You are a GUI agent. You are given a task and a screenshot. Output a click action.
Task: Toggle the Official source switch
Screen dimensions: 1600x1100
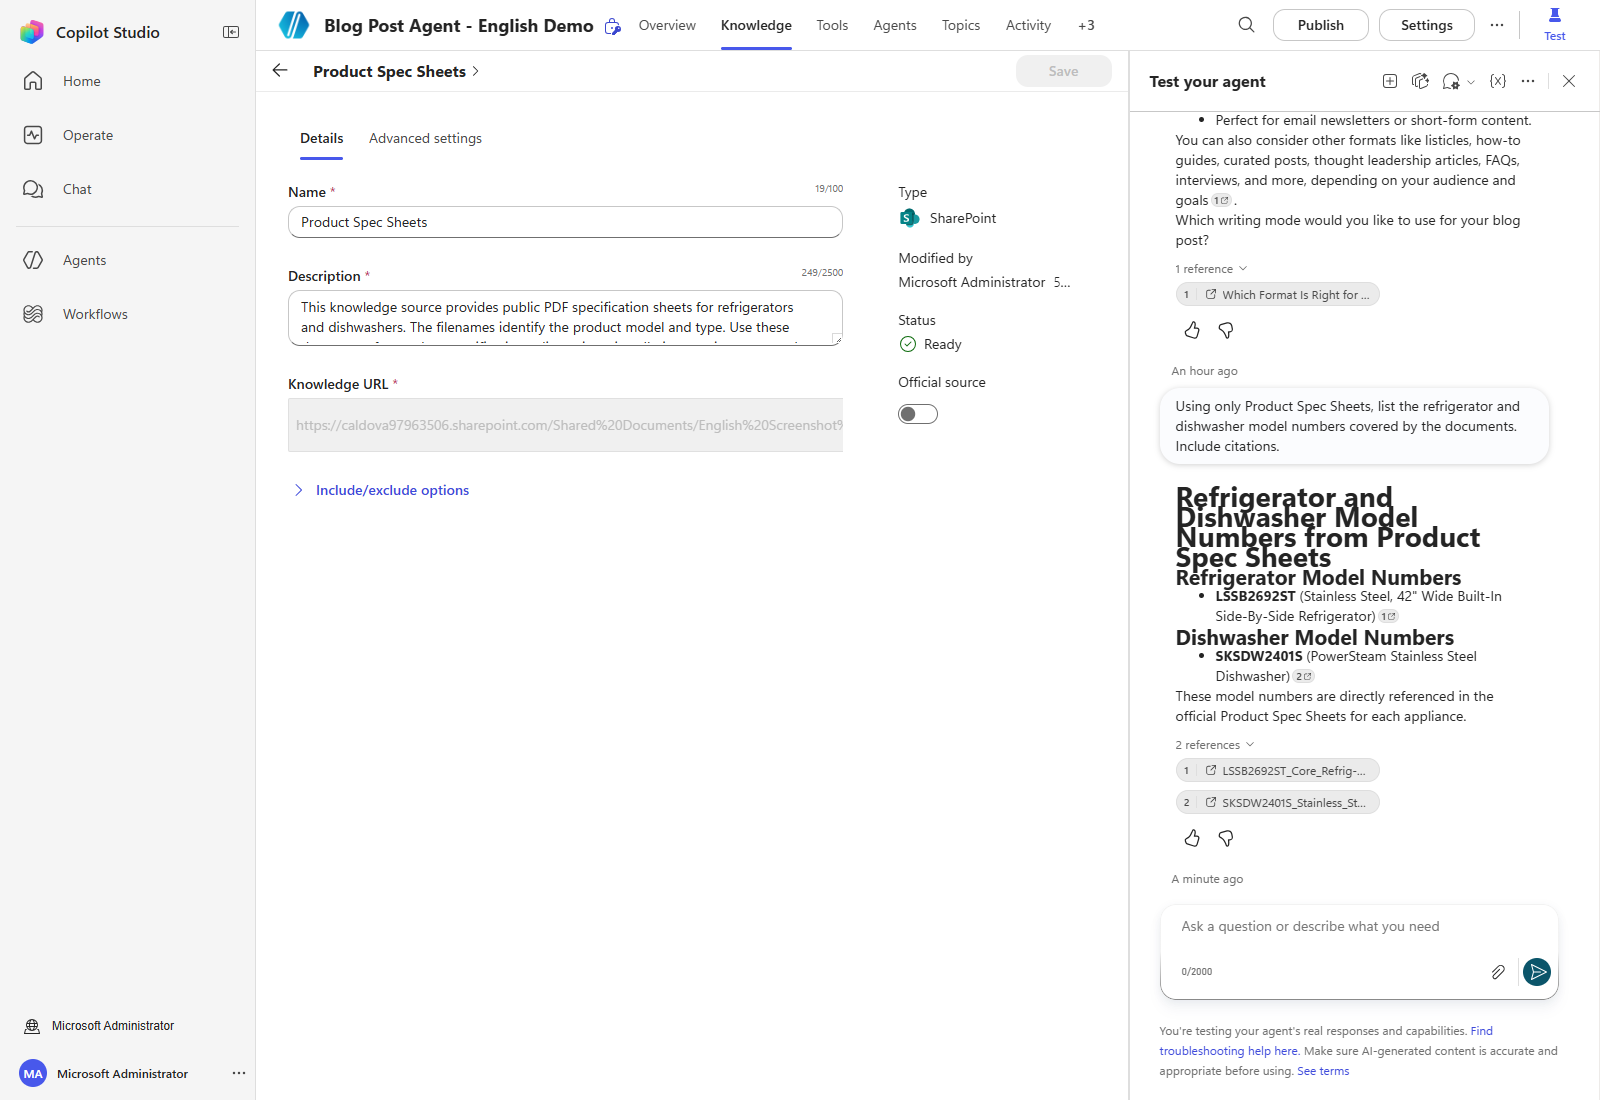(x=918, y=414)
